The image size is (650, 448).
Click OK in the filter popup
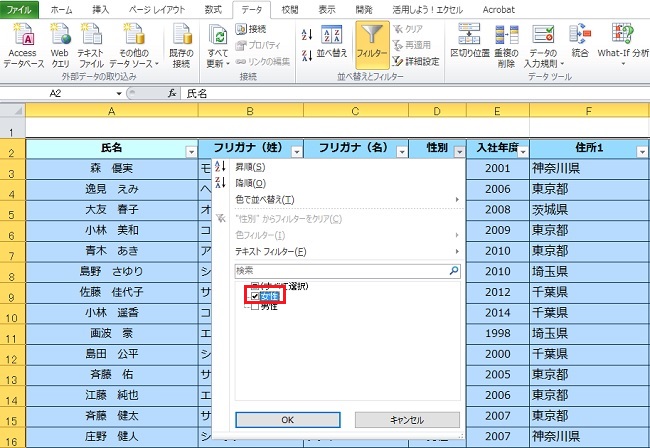(x=288, y=420)
